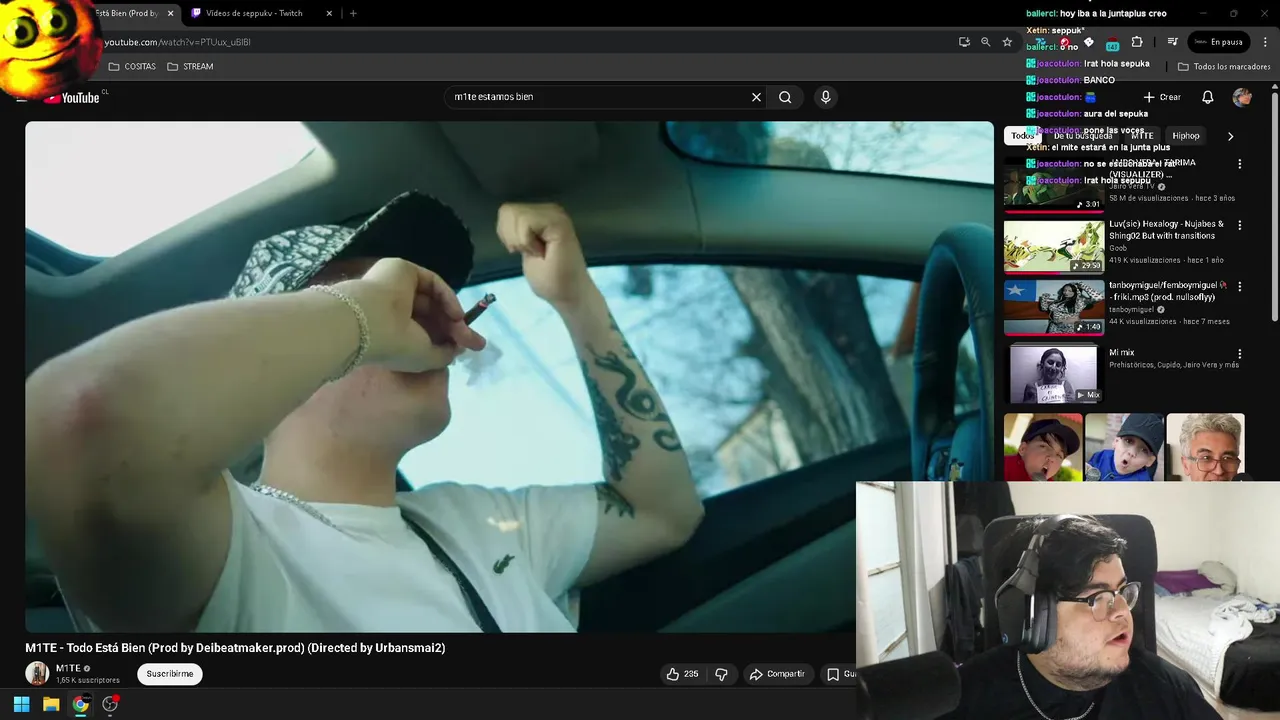Open the Mi mix playlist thumbnail
Viewport: 1280px width, 720px height.
[x=1054, y=374]
